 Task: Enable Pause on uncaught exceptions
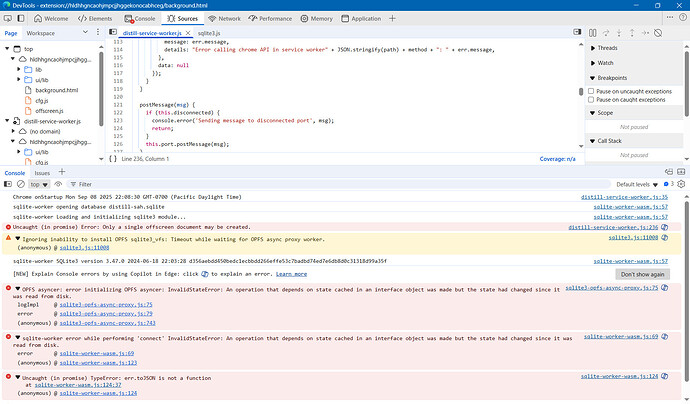pos(591,91)
